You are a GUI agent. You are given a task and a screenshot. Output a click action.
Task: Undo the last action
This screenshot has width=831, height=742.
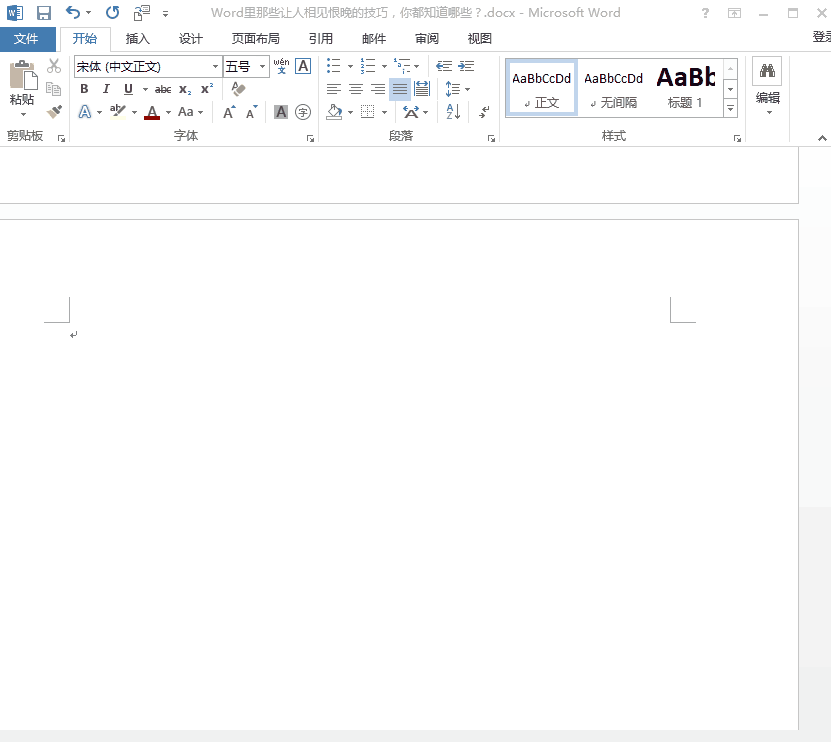[73, 12]
